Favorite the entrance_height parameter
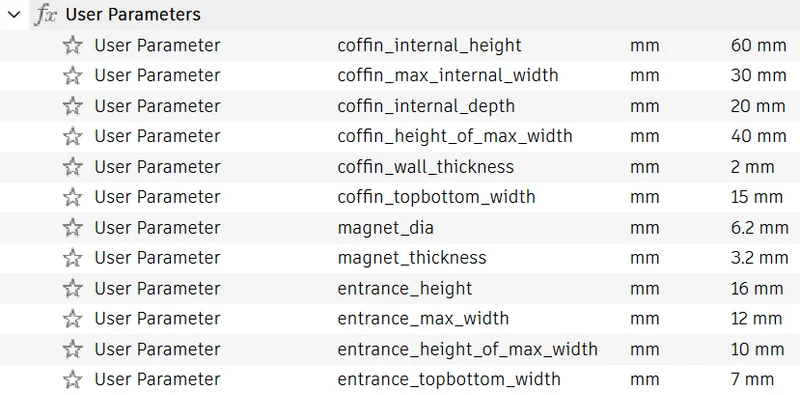This screenshot has height=395, width=800. (x=72, y=288)
